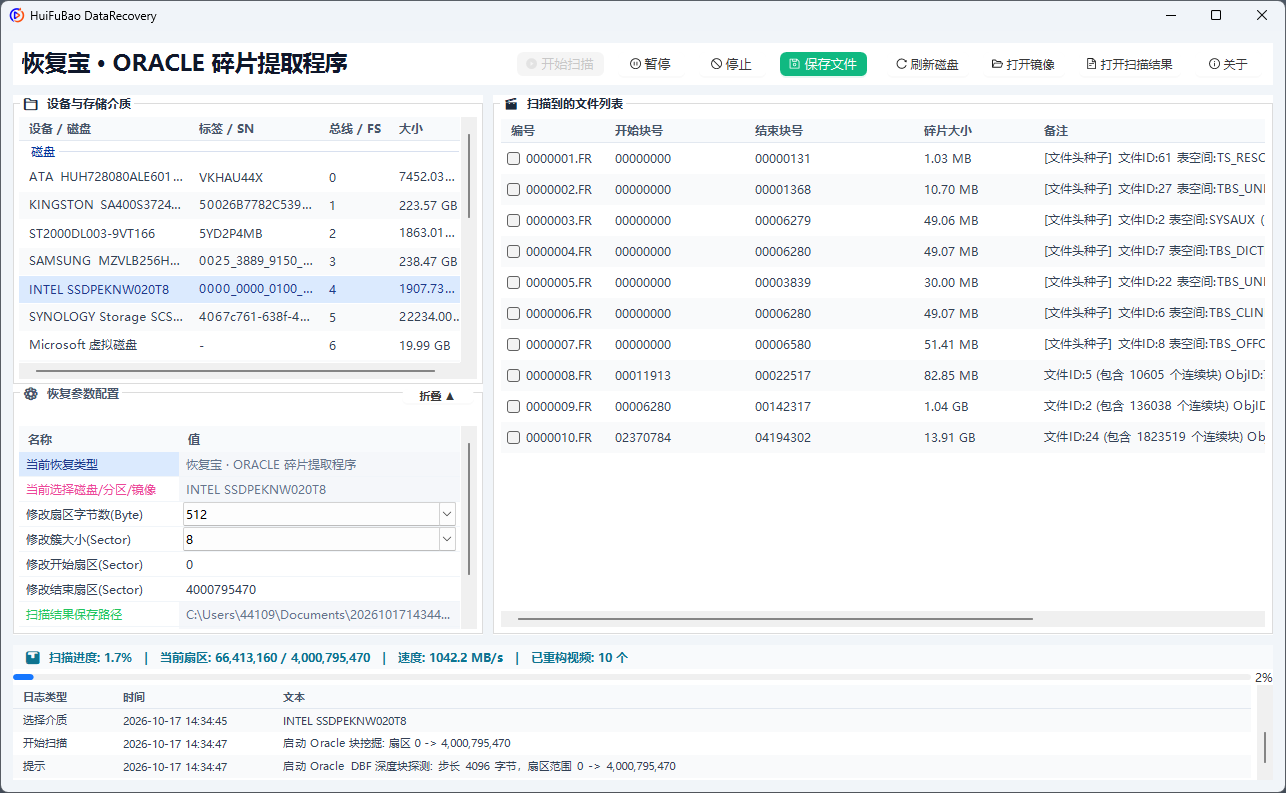Click the 开始扫描 log entry row

tap(632, 743)
